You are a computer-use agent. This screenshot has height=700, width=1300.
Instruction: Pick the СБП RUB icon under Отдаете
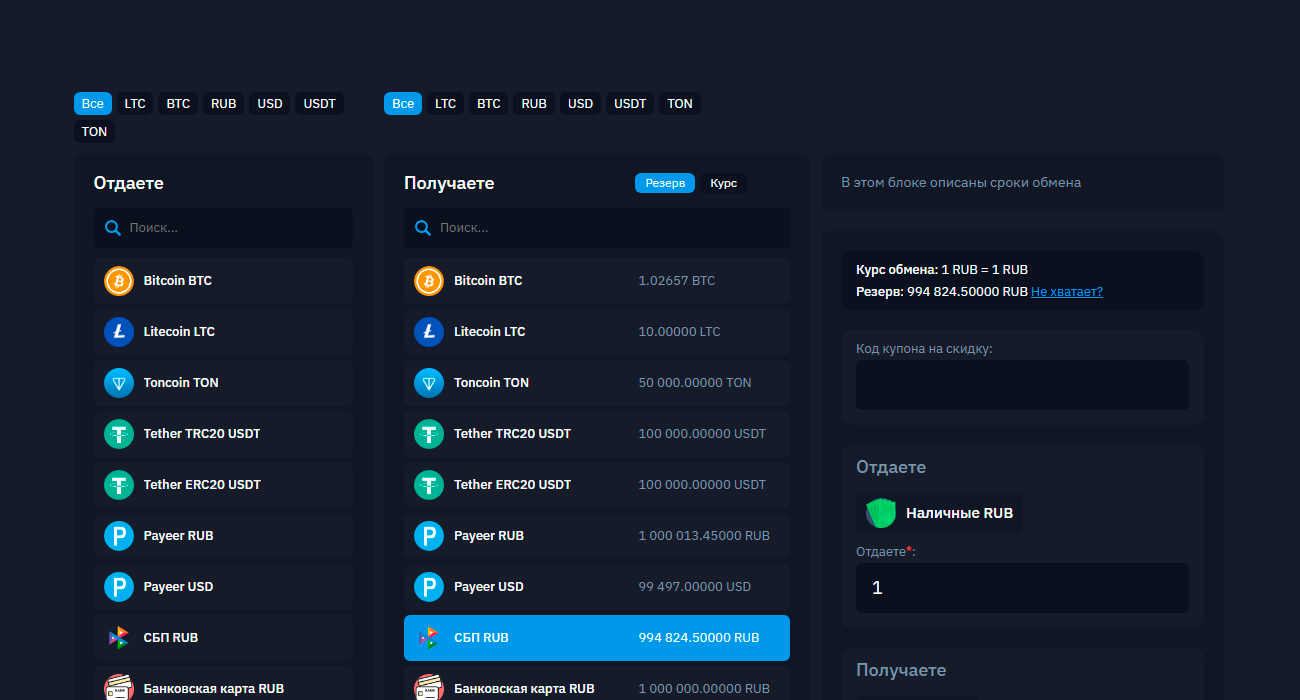(x=119, y=638)
